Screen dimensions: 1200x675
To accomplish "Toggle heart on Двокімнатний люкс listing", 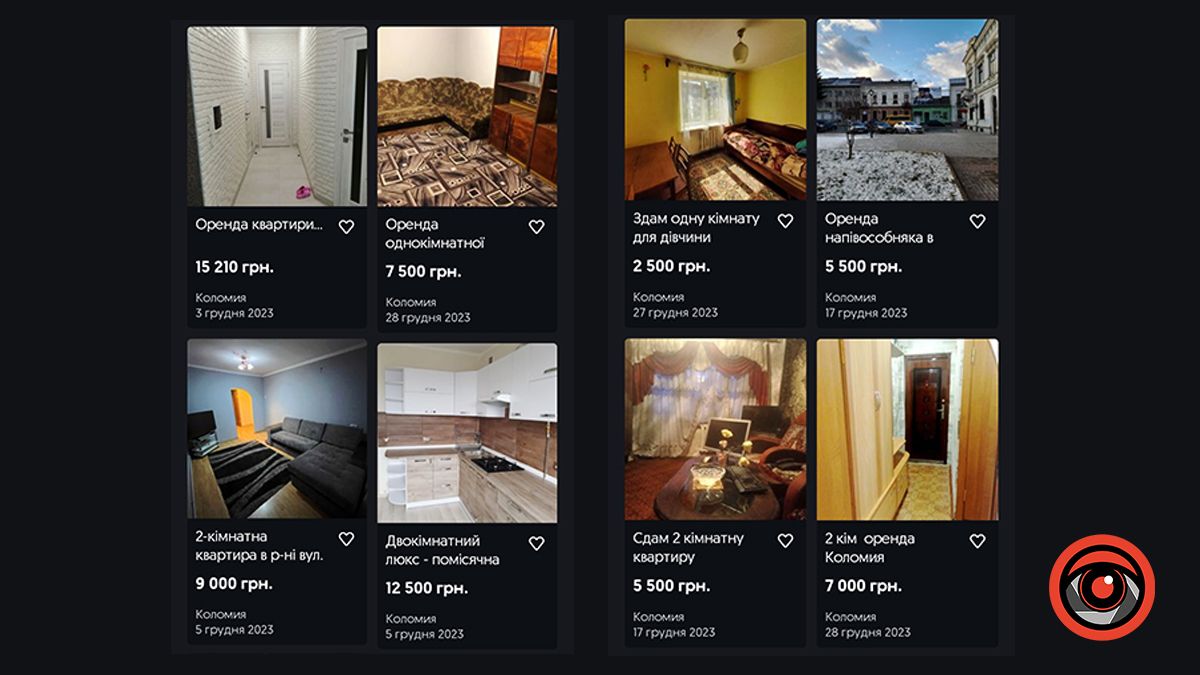I will click(536, 543).
